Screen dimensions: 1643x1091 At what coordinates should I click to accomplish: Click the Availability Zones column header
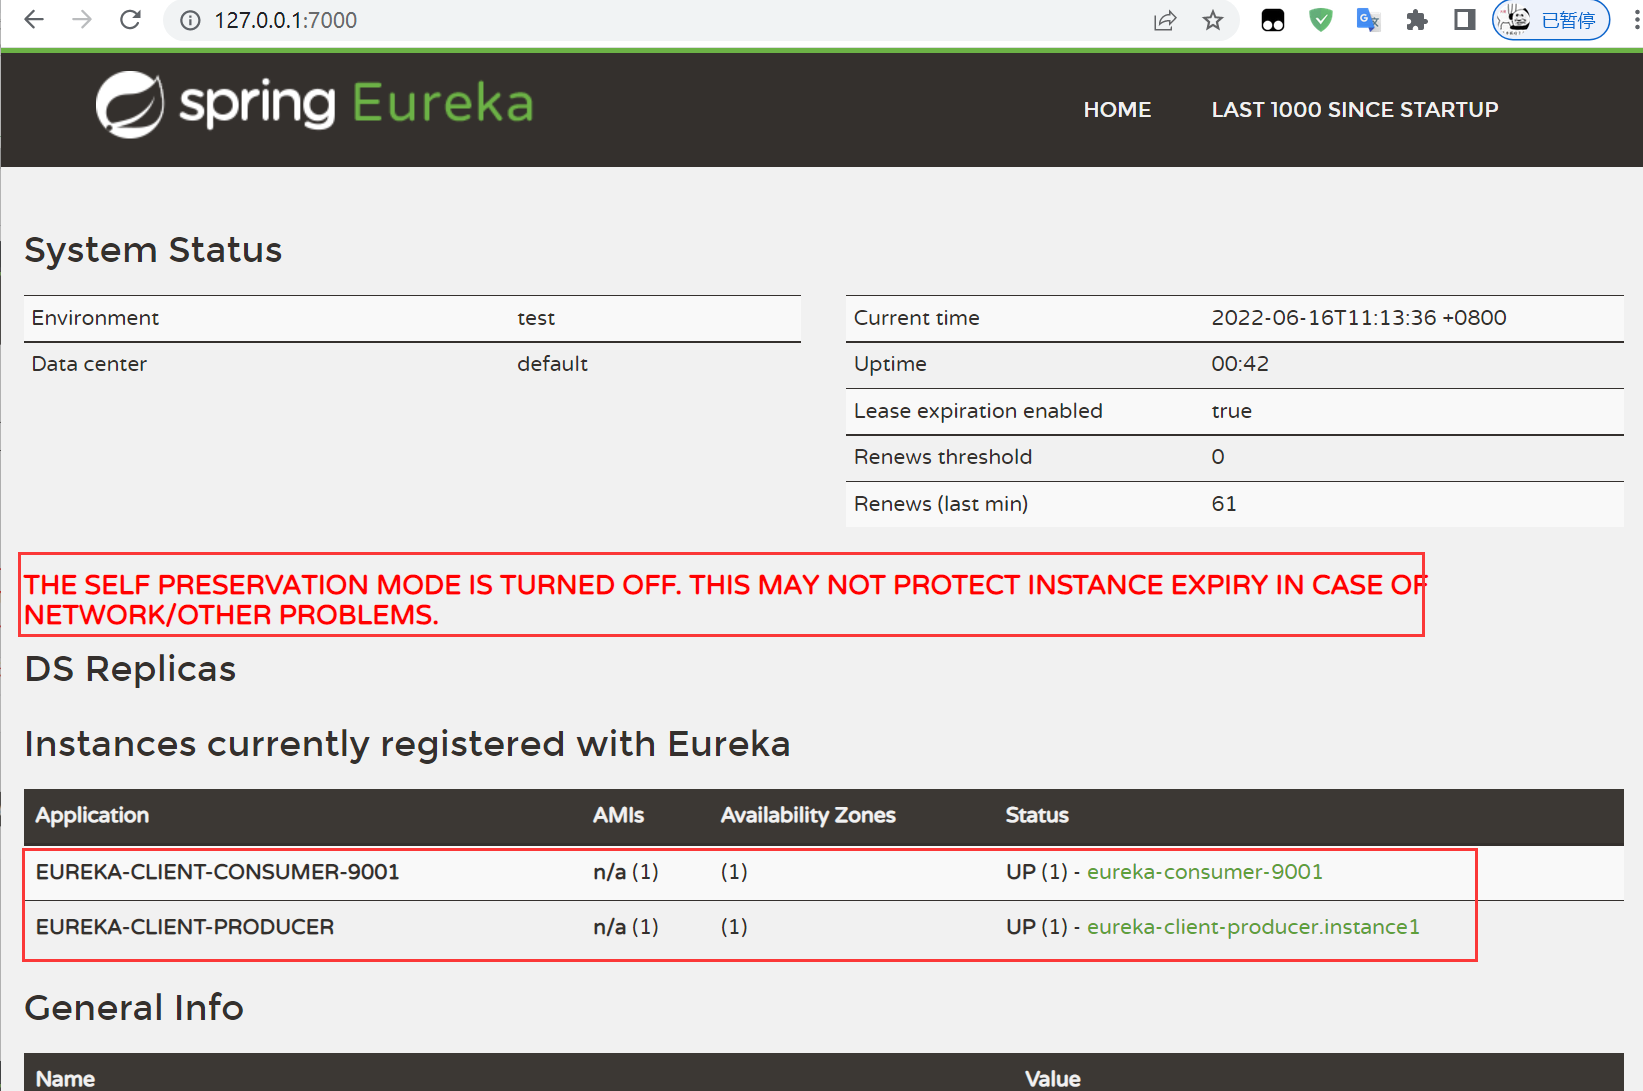click(808, 816)
